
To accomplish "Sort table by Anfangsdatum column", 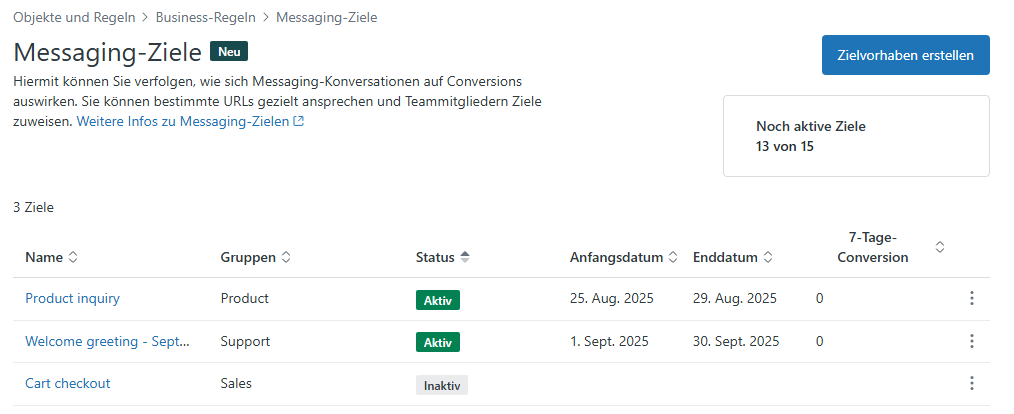I will 624,258.
